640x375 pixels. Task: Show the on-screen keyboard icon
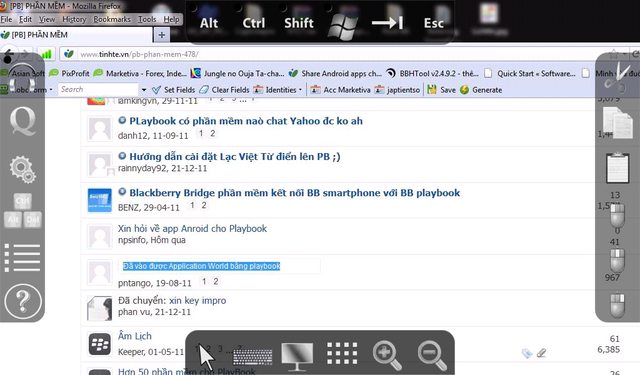pyautogui.click(x=253, y=357)
